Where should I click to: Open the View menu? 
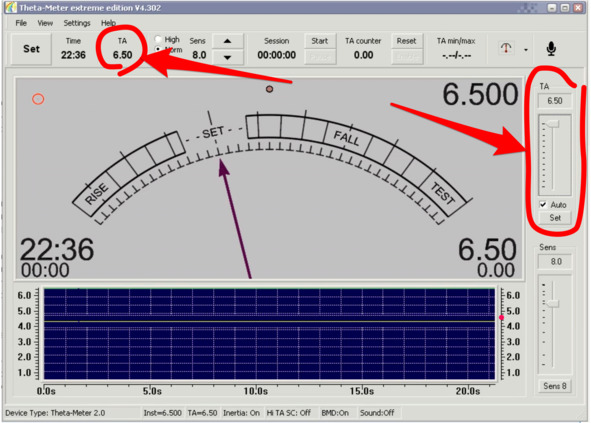click(x=45, y=23)
